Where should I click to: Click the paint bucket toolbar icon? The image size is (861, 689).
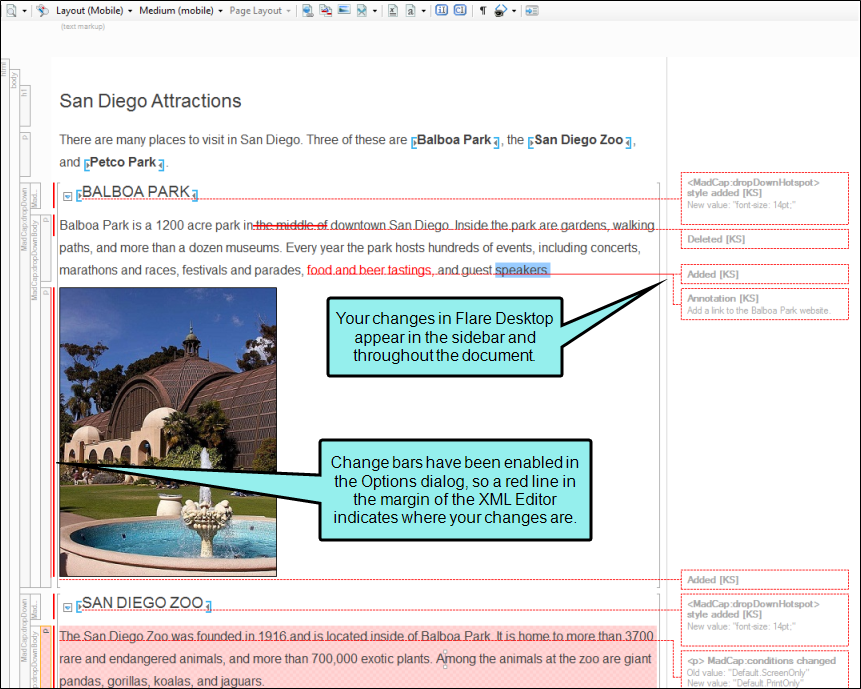[x=500, y=10]
